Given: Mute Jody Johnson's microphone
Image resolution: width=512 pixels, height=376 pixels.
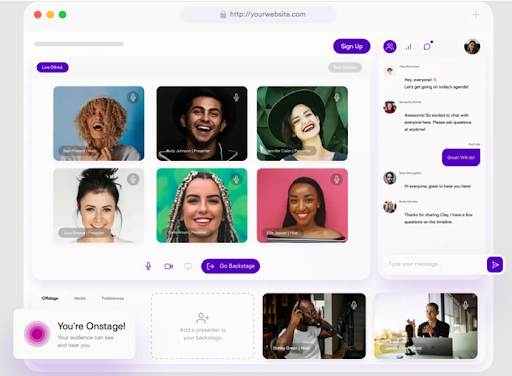Looking at the screenshot, I should click(236, 97).
